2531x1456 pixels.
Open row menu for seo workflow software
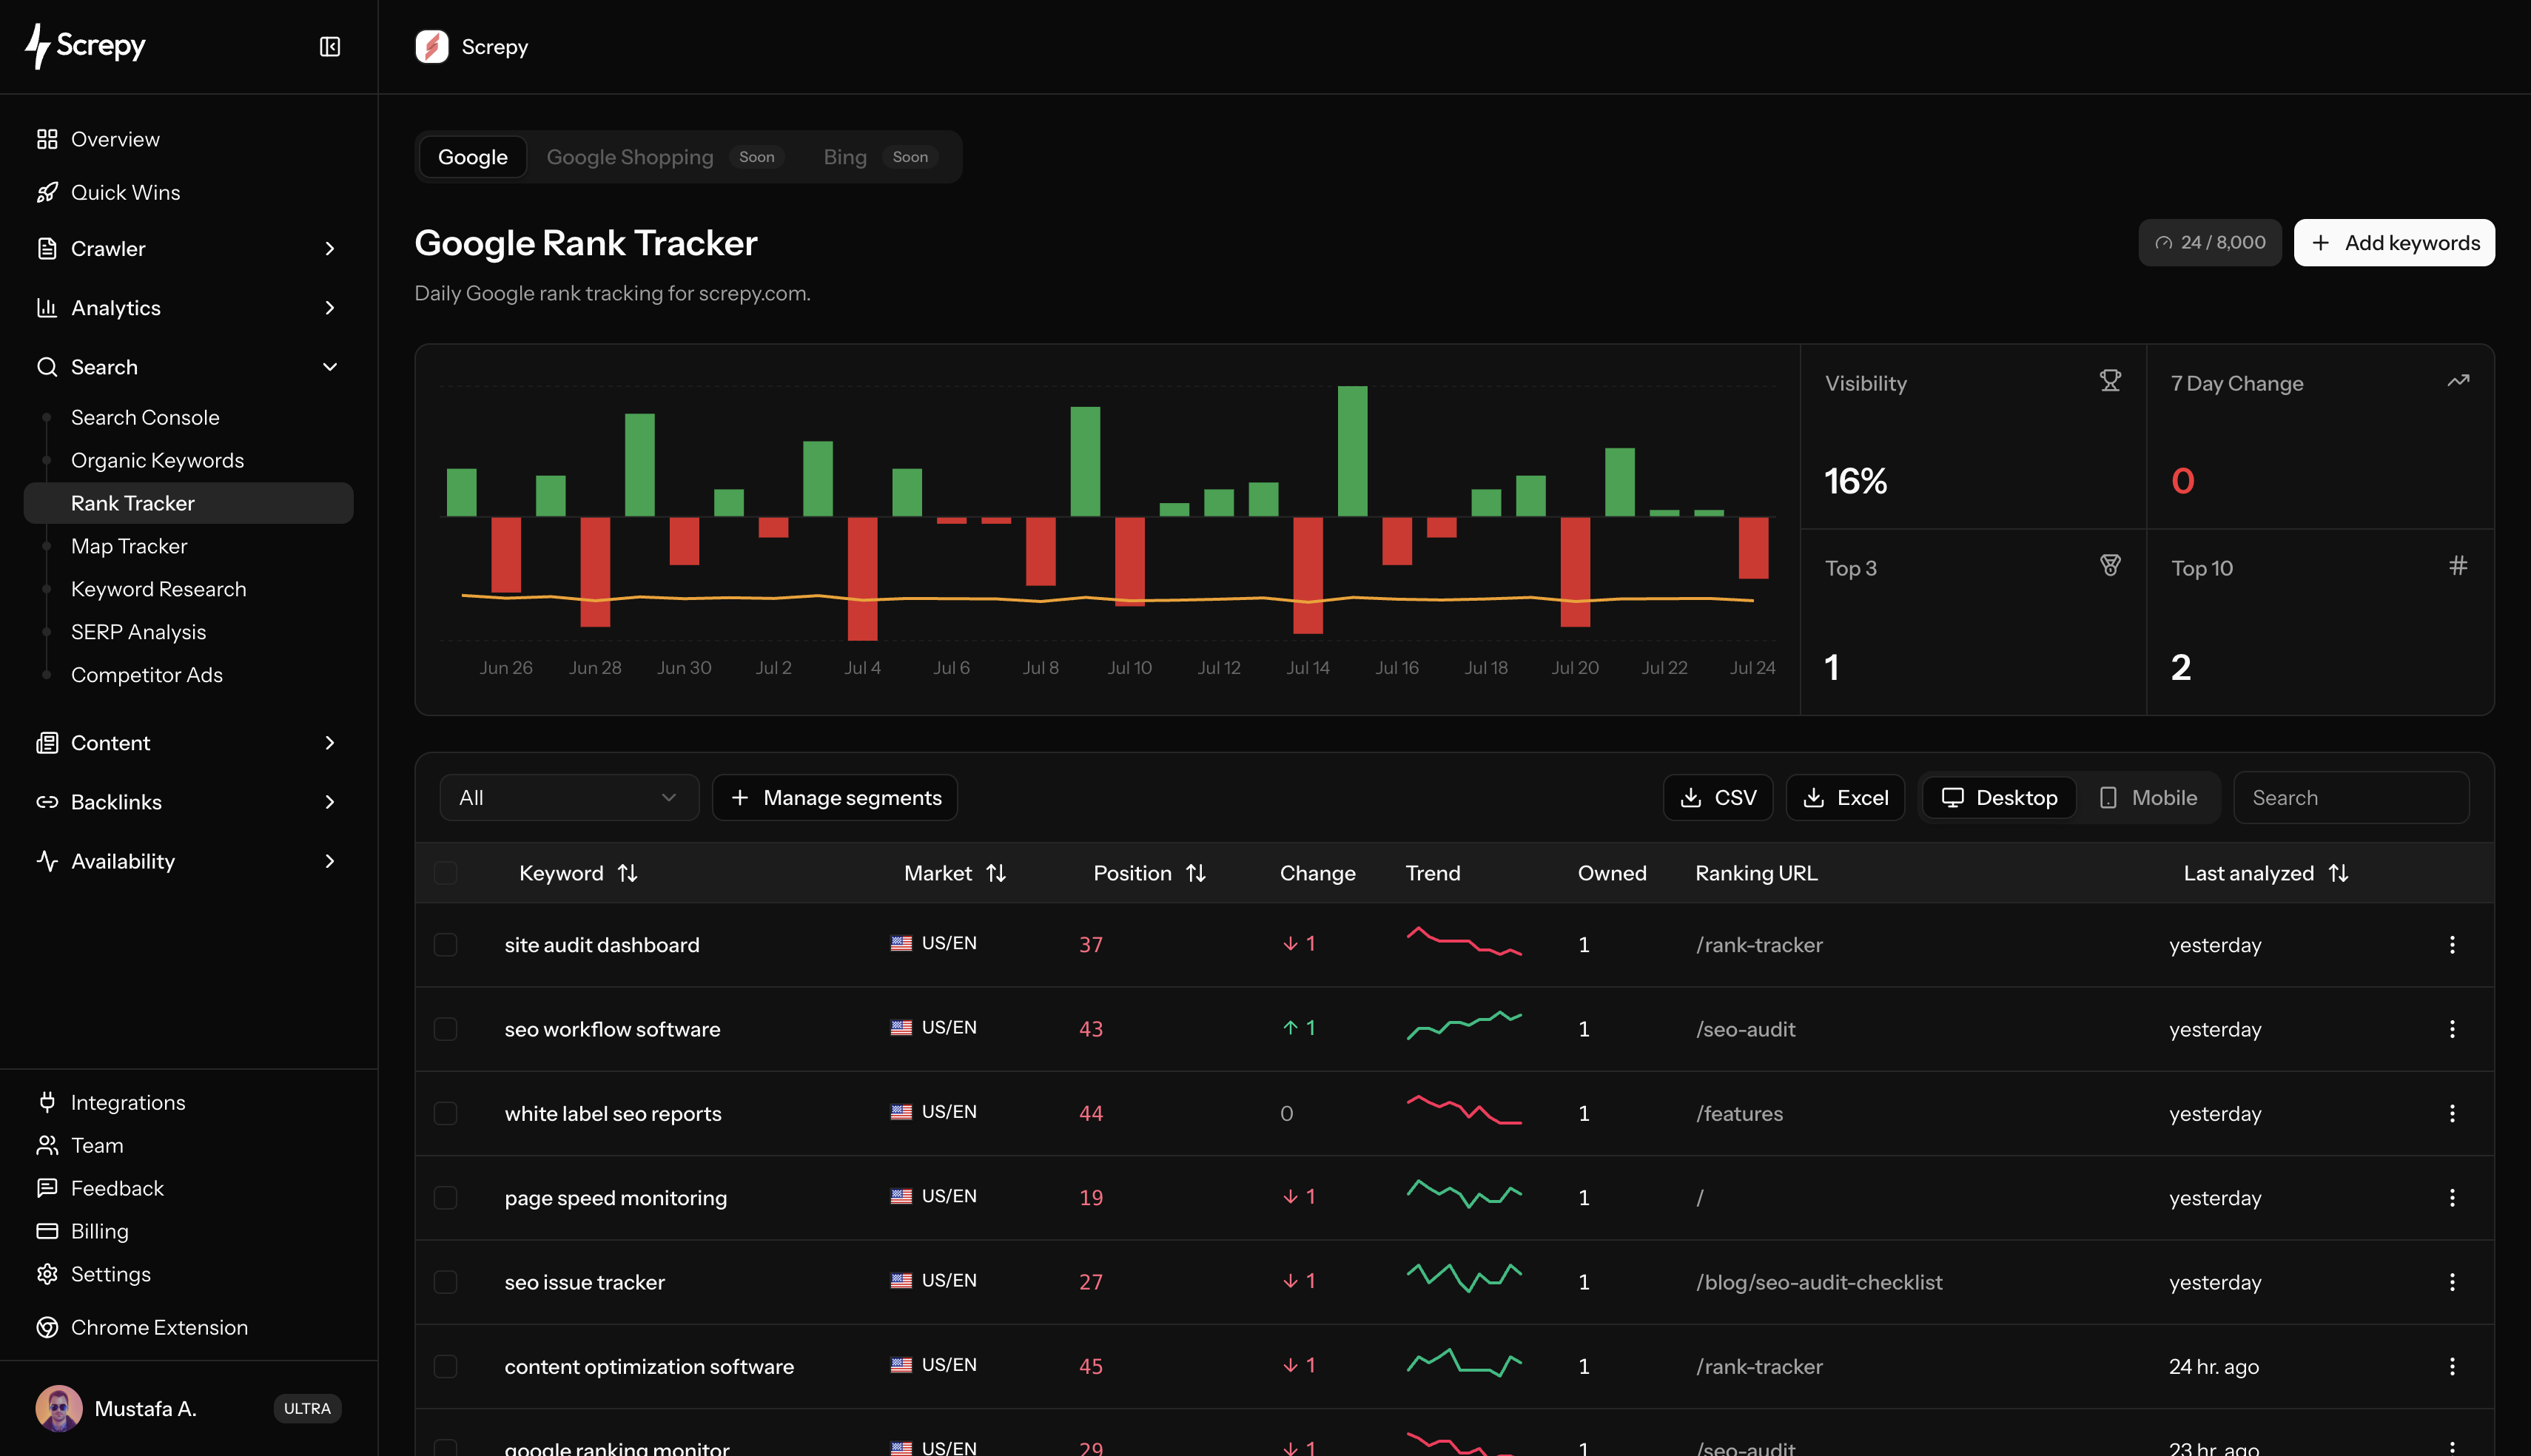tap(2452, 1029)
